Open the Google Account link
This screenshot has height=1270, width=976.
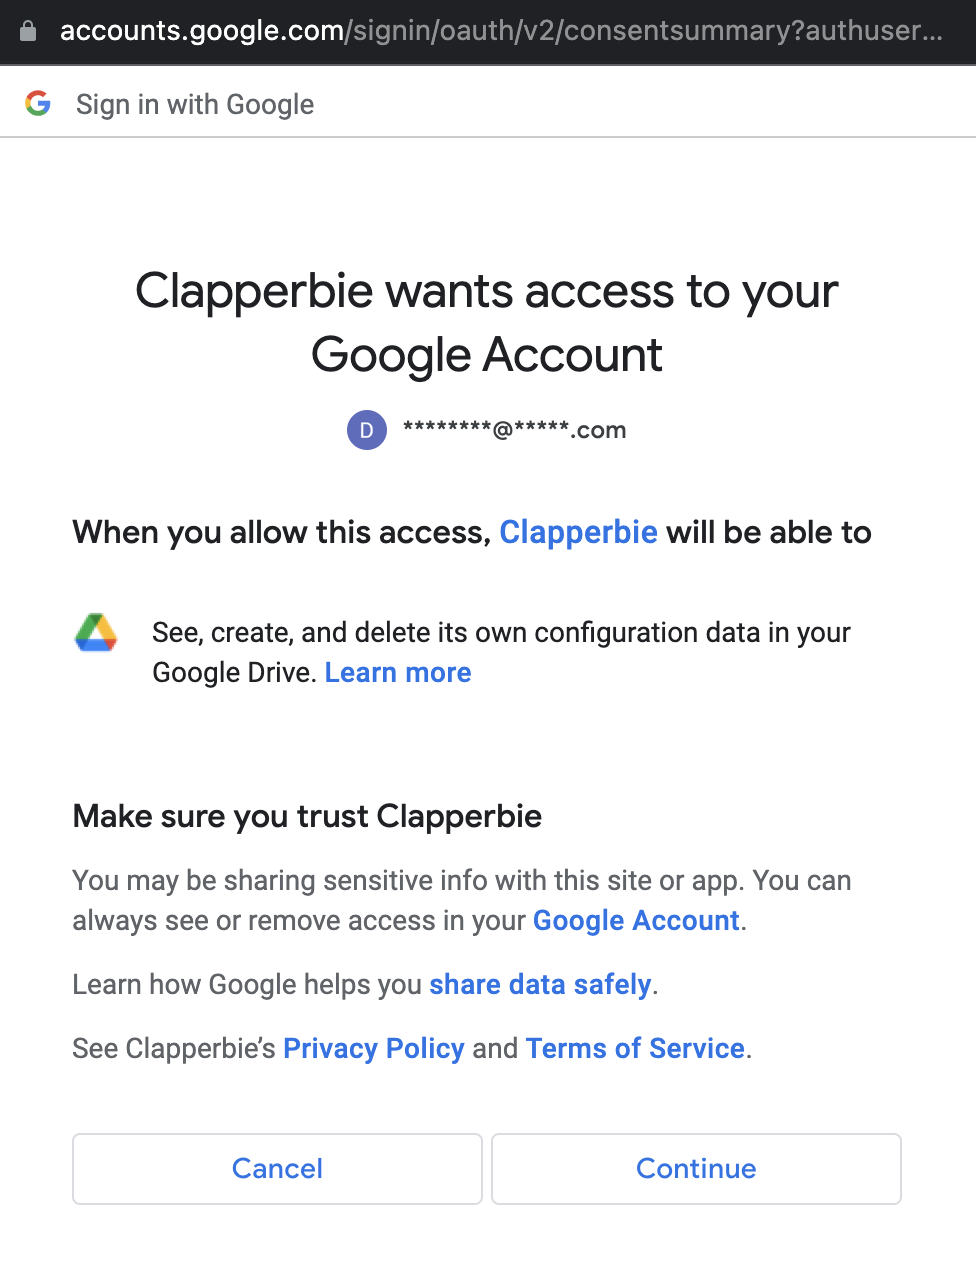[636, 920]
